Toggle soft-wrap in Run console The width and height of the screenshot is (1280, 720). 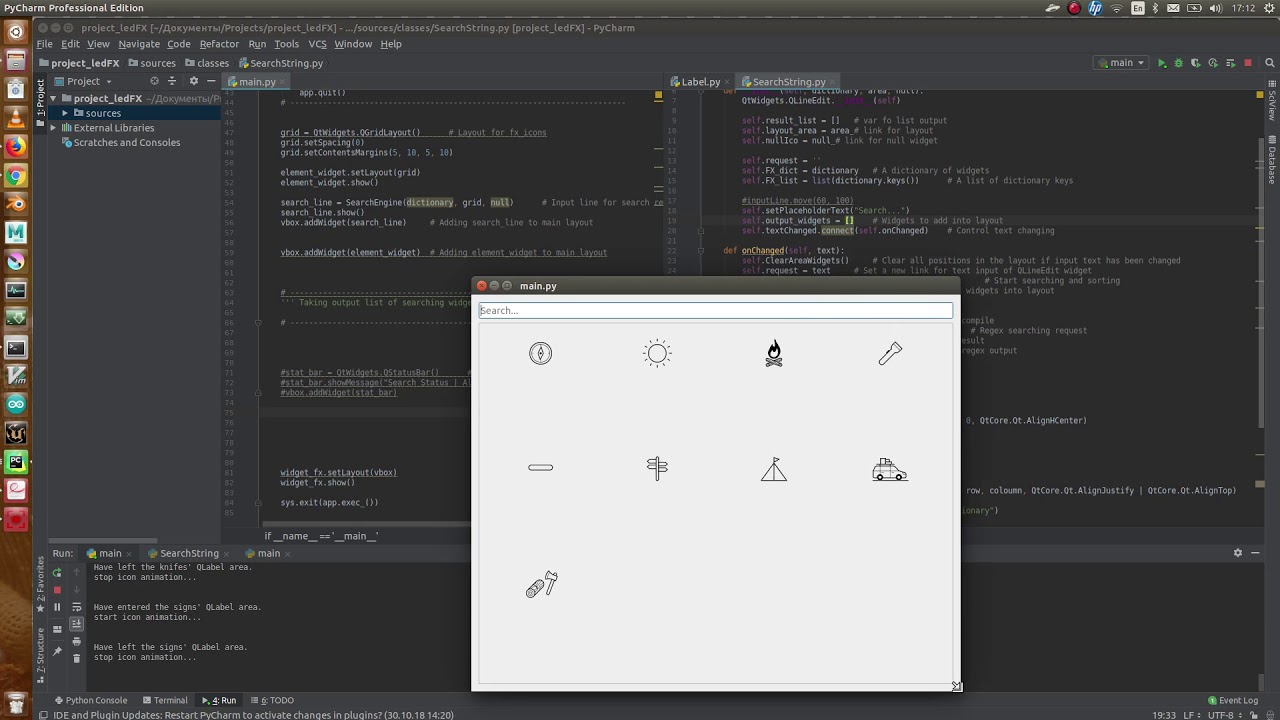[x=76, y=607]
